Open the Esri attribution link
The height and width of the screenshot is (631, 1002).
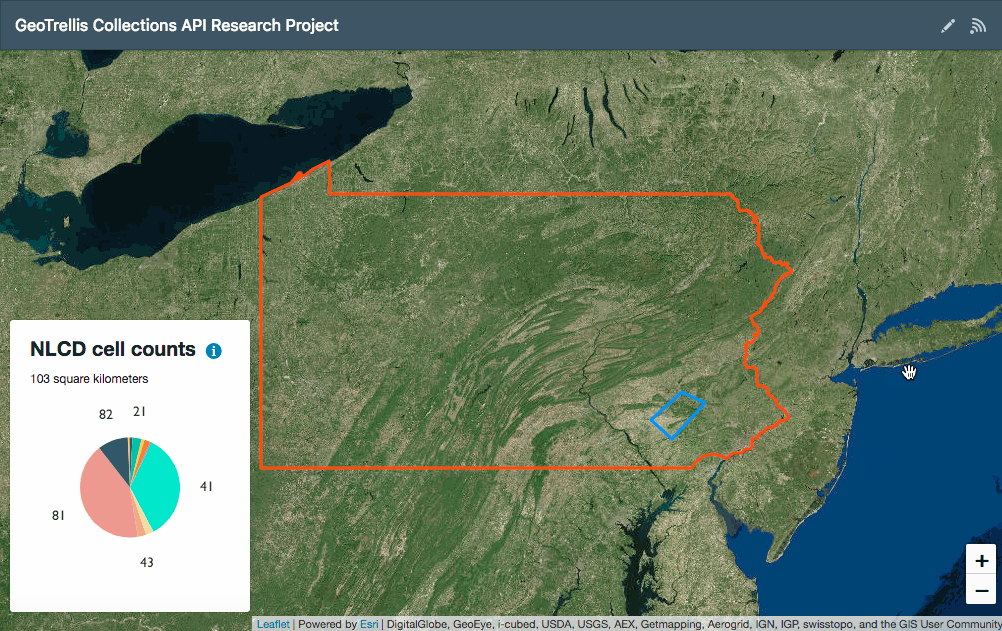[x=368, y=623]
